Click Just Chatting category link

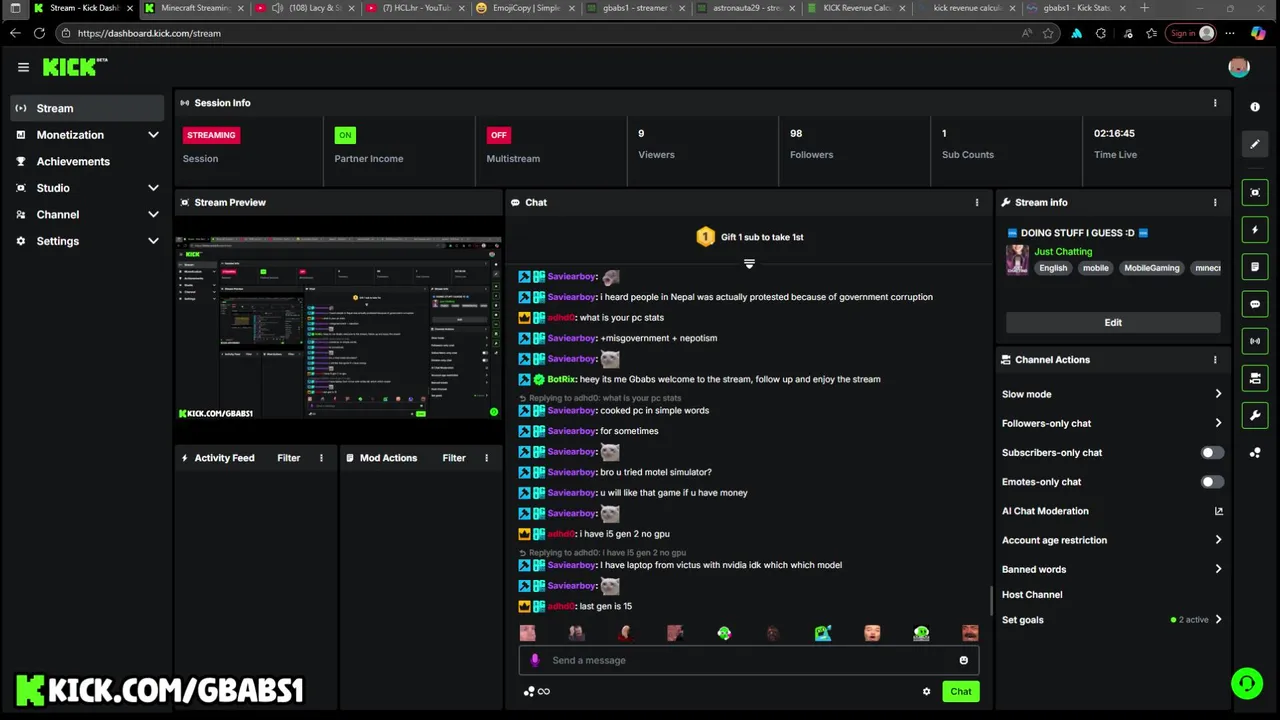tap(1063, 252)
